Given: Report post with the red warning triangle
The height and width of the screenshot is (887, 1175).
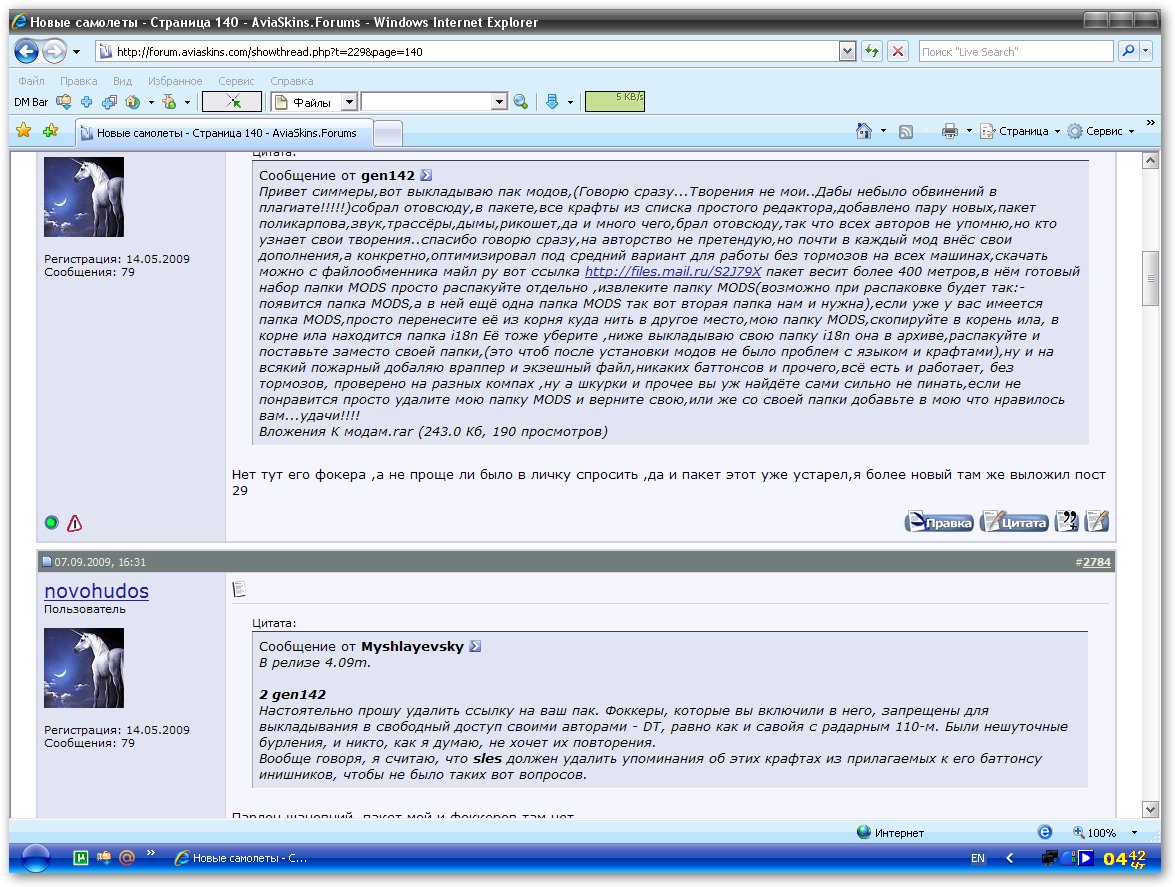Looking at the screenshot, I should 74,523.
